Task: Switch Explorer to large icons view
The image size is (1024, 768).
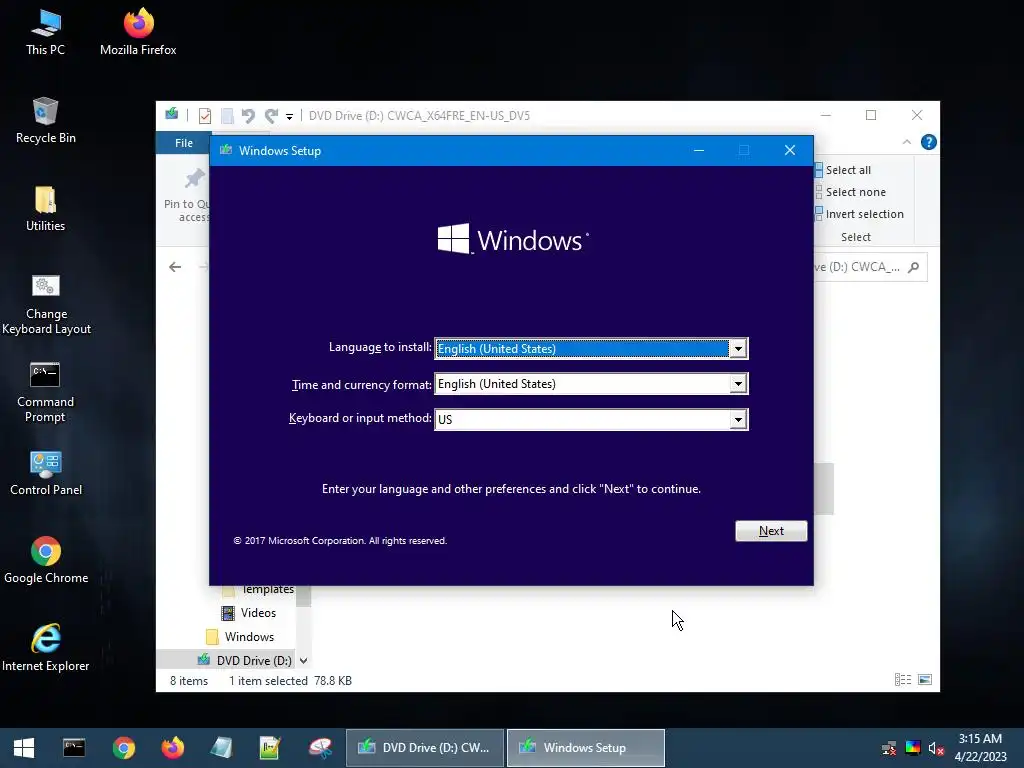Action: tap(925, 680)
